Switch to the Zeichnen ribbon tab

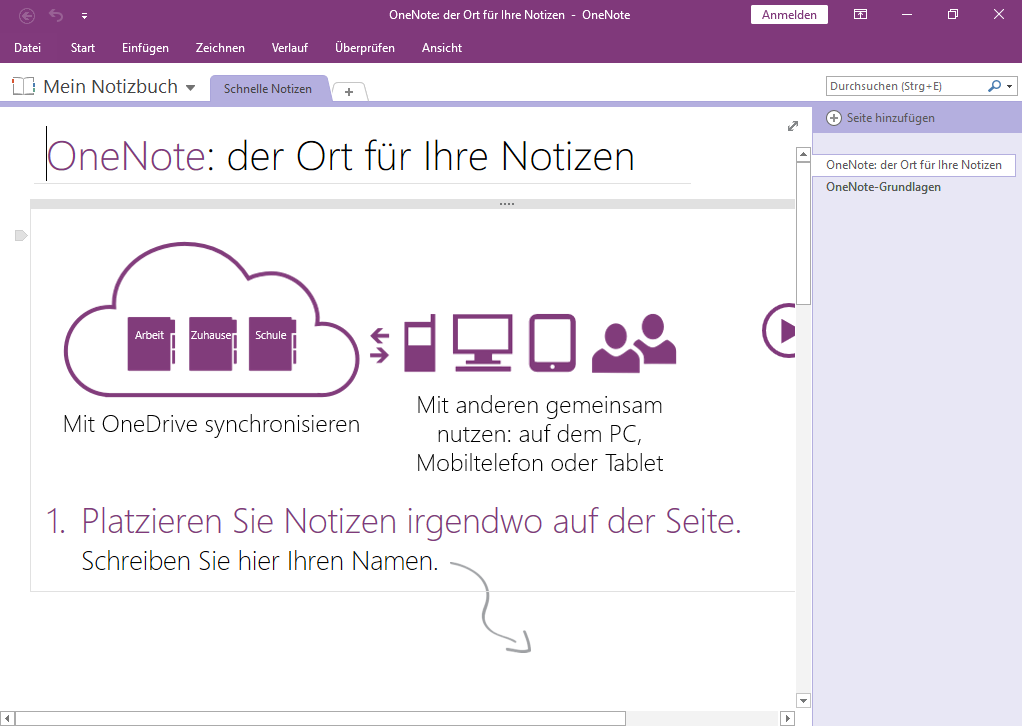[220, 47]
